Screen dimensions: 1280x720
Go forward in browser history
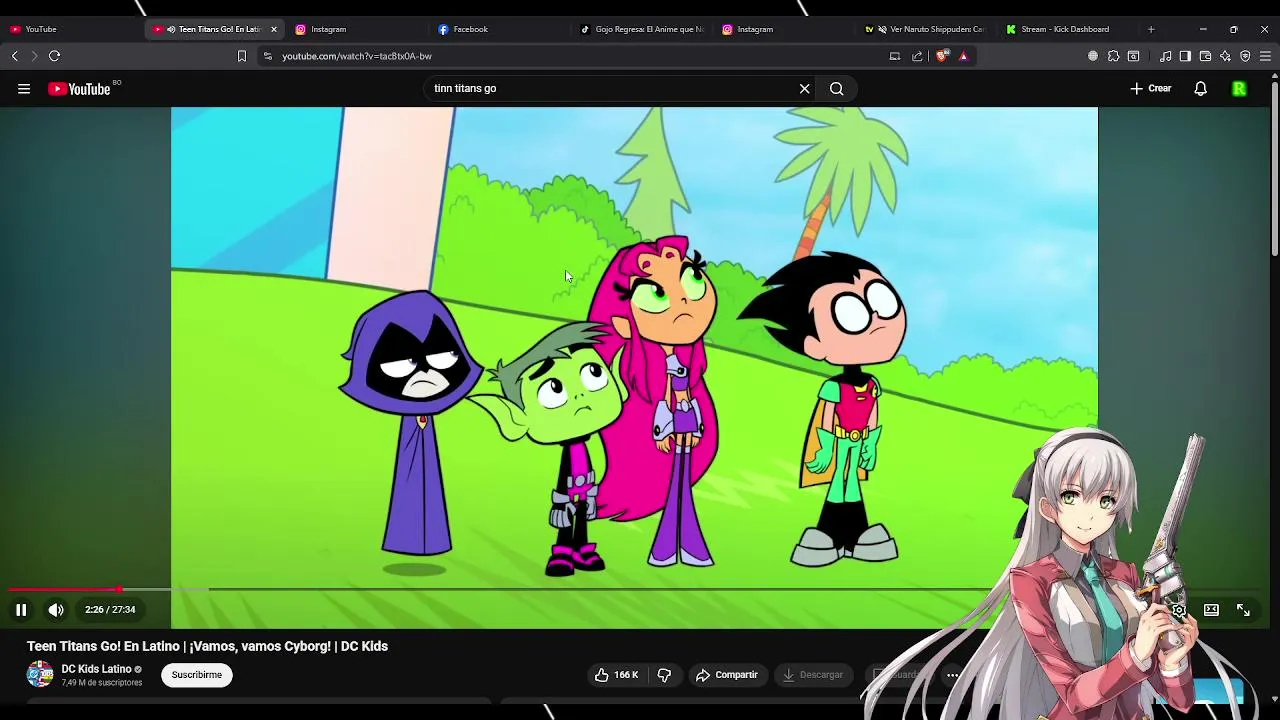point(34,56)
